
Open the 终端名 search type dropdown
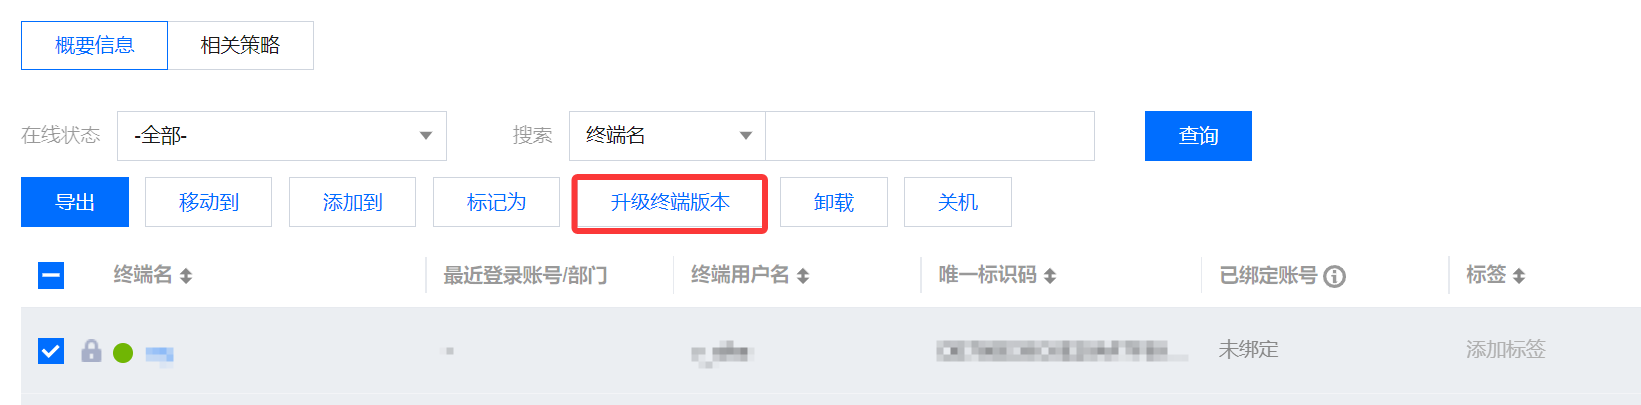tap(667, 136)
